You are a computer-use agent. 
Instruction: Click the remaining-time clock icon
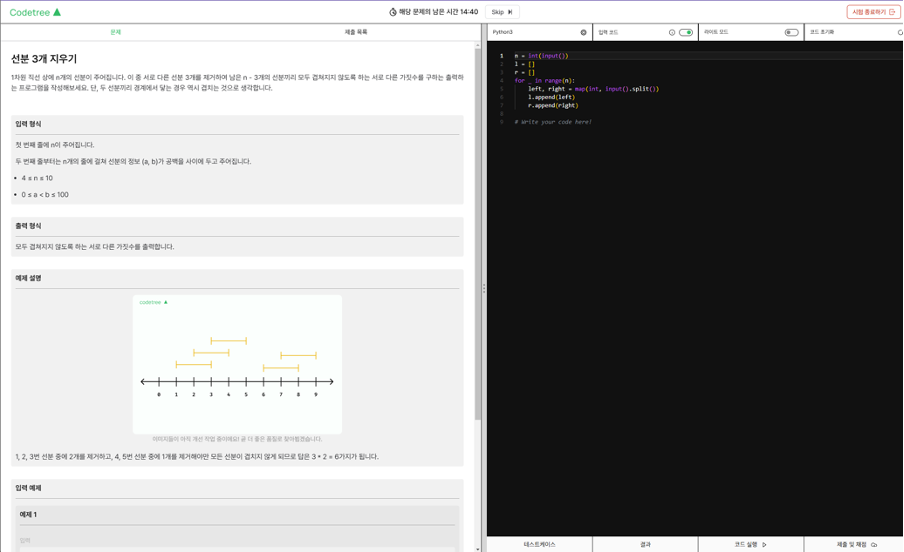tap(393, 12)
